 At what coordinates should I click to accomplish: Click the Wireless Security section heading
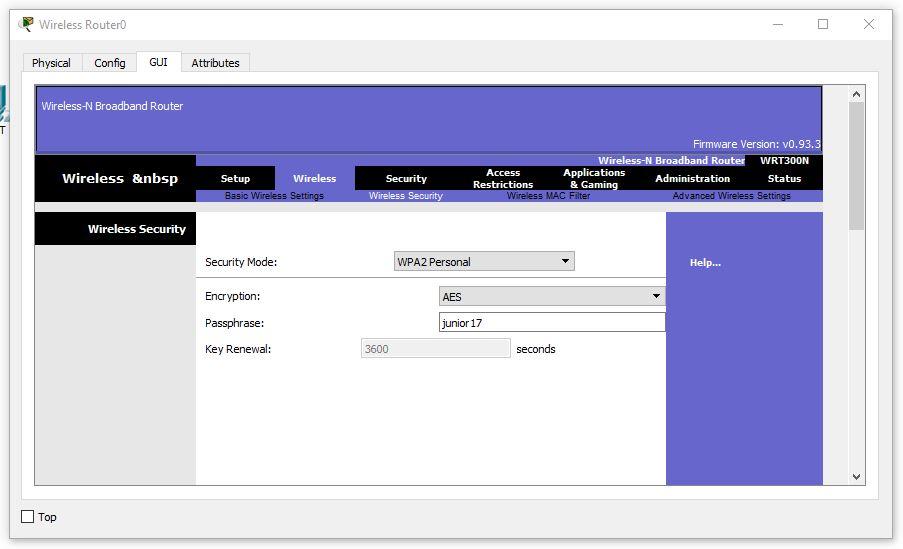tap(136, 229)
